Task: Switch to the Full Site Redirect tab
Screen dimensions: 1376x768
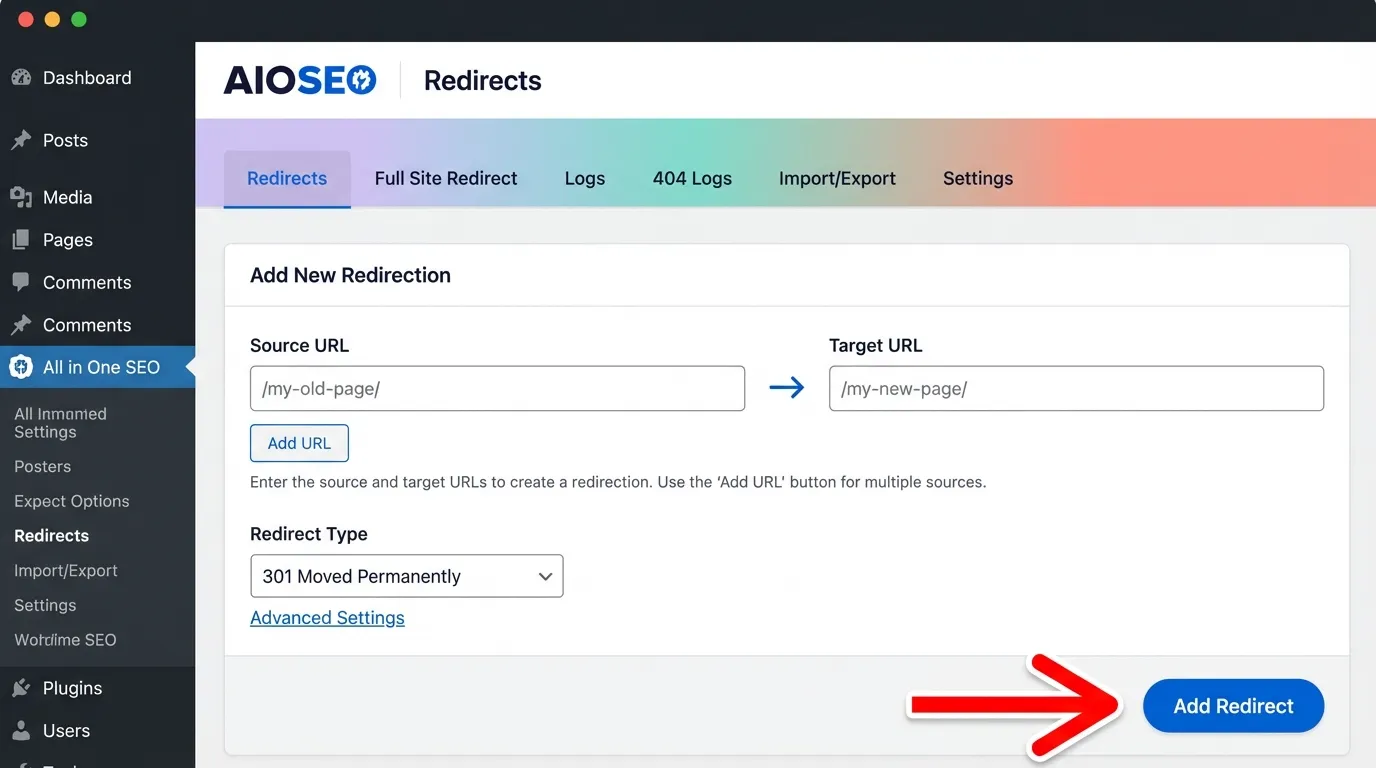Action: (x=445, y=178)
